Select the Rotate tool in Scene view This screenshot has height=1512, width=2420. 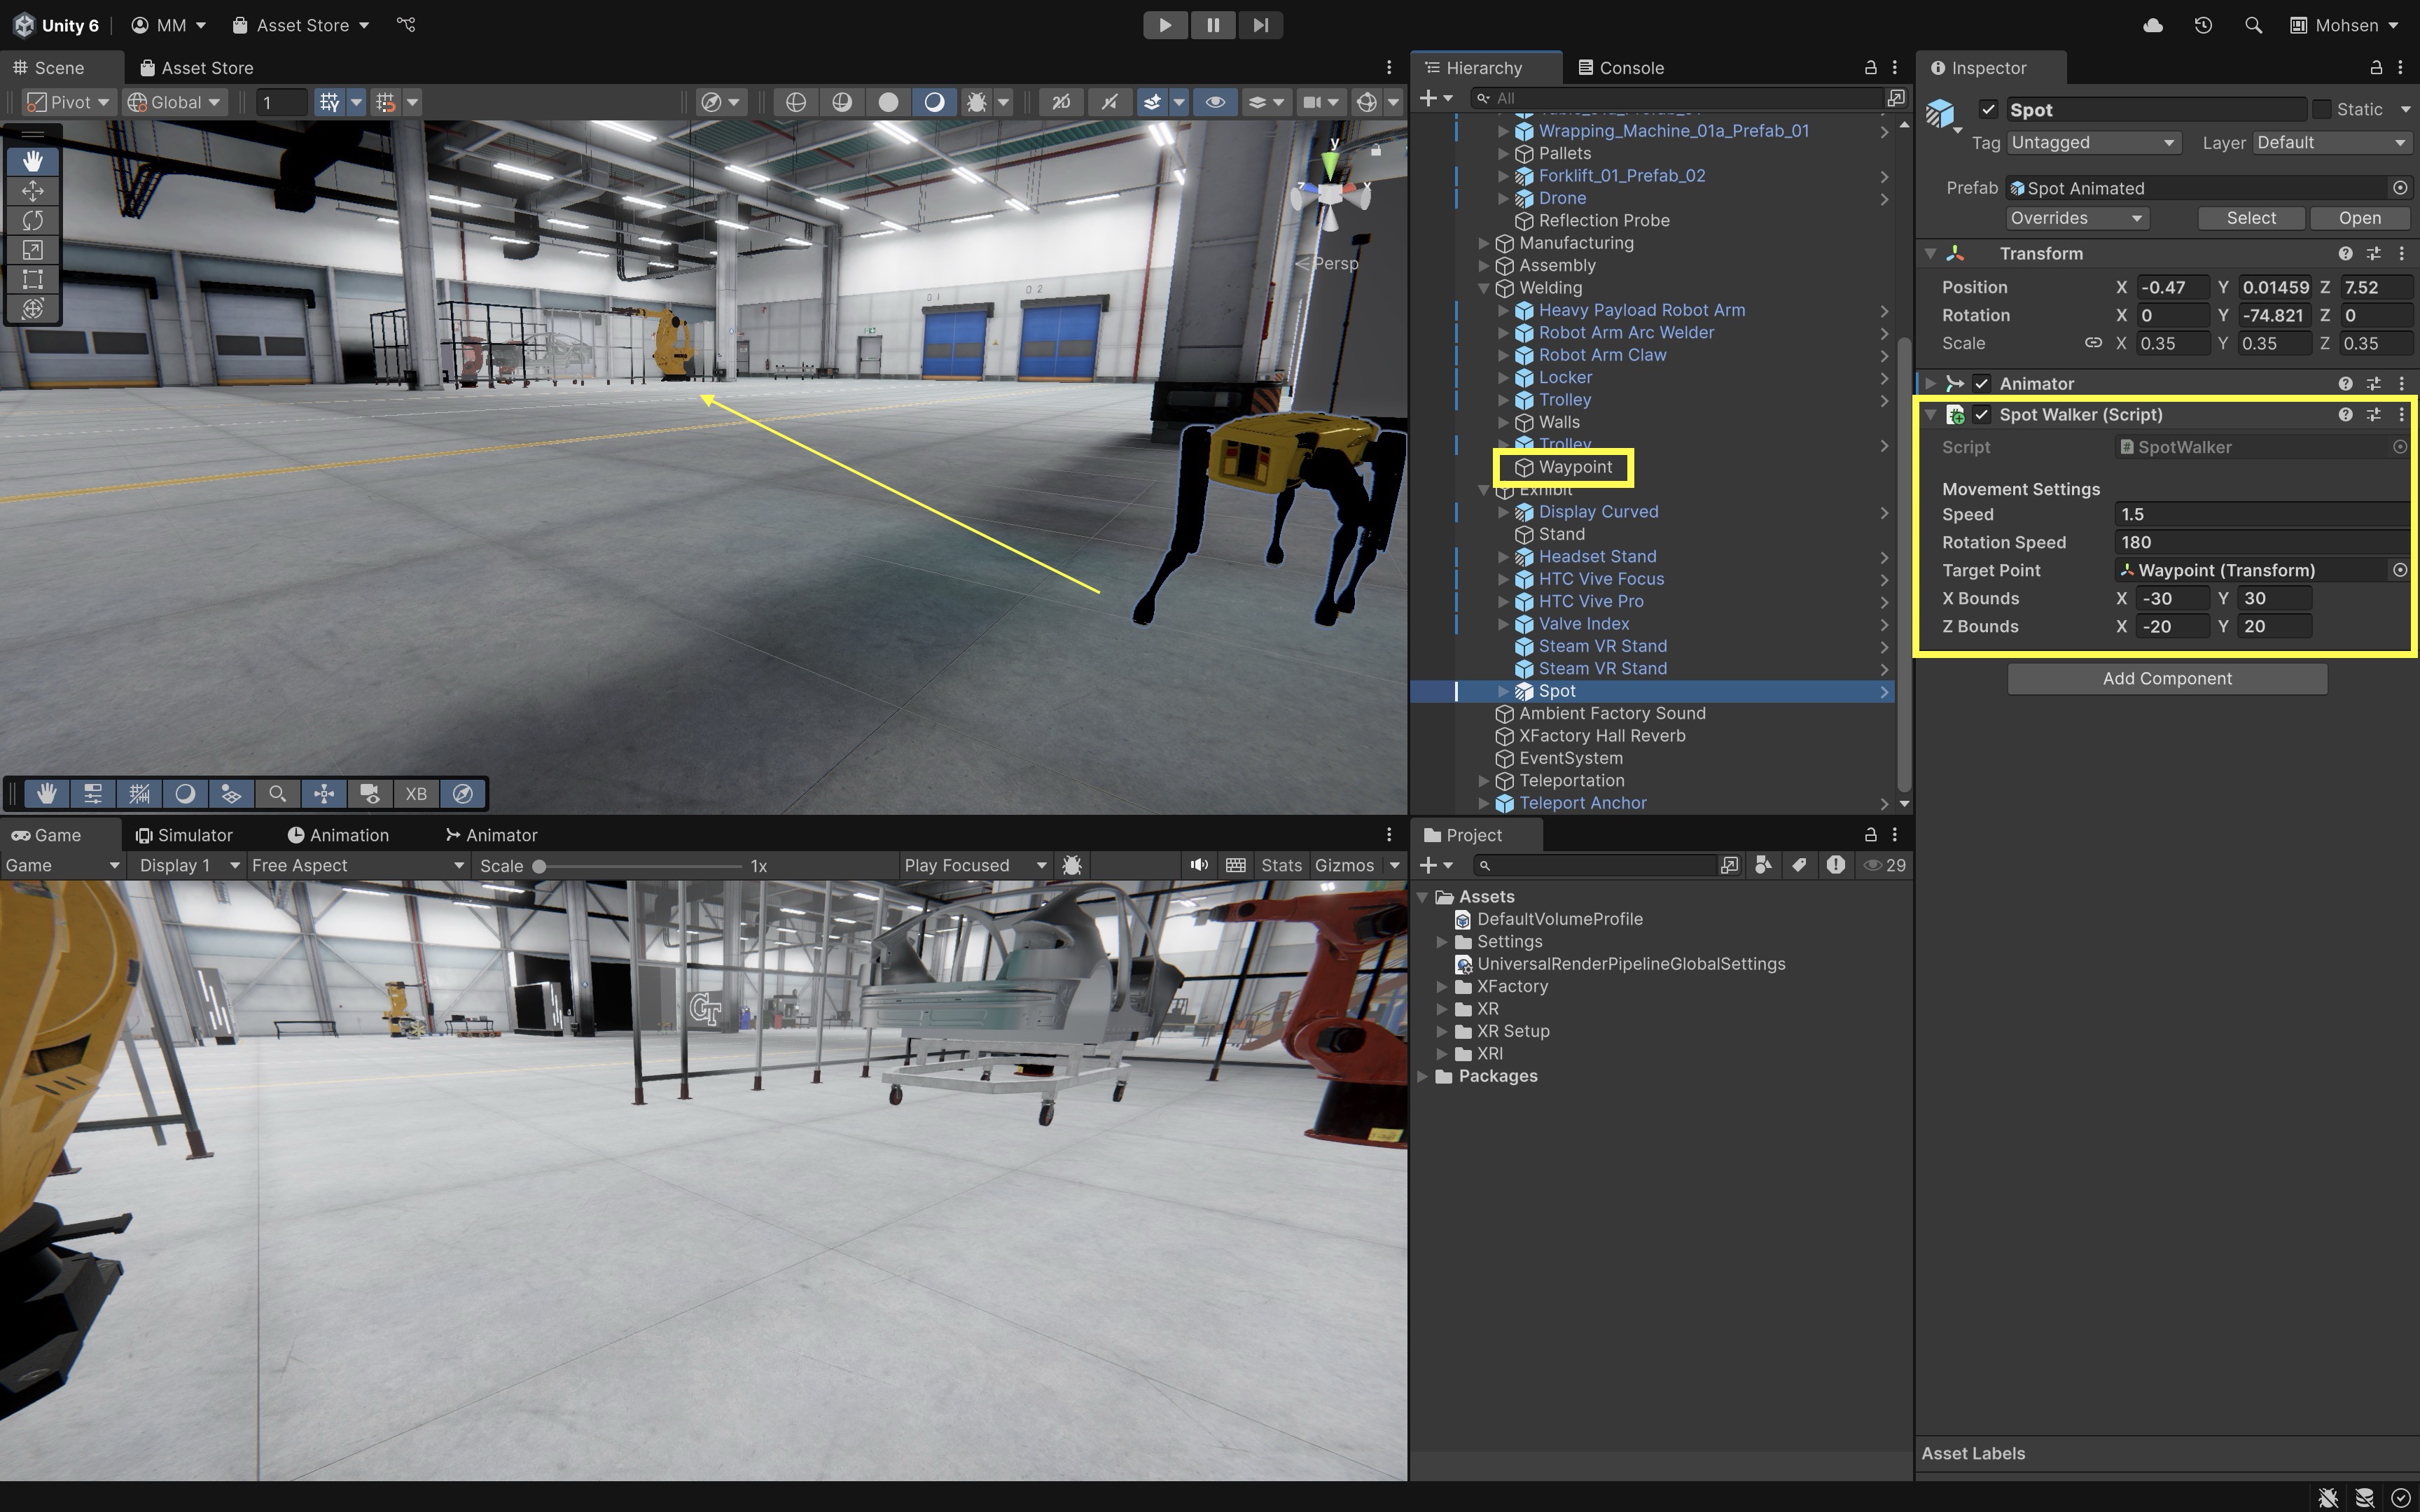coord(32,220)
